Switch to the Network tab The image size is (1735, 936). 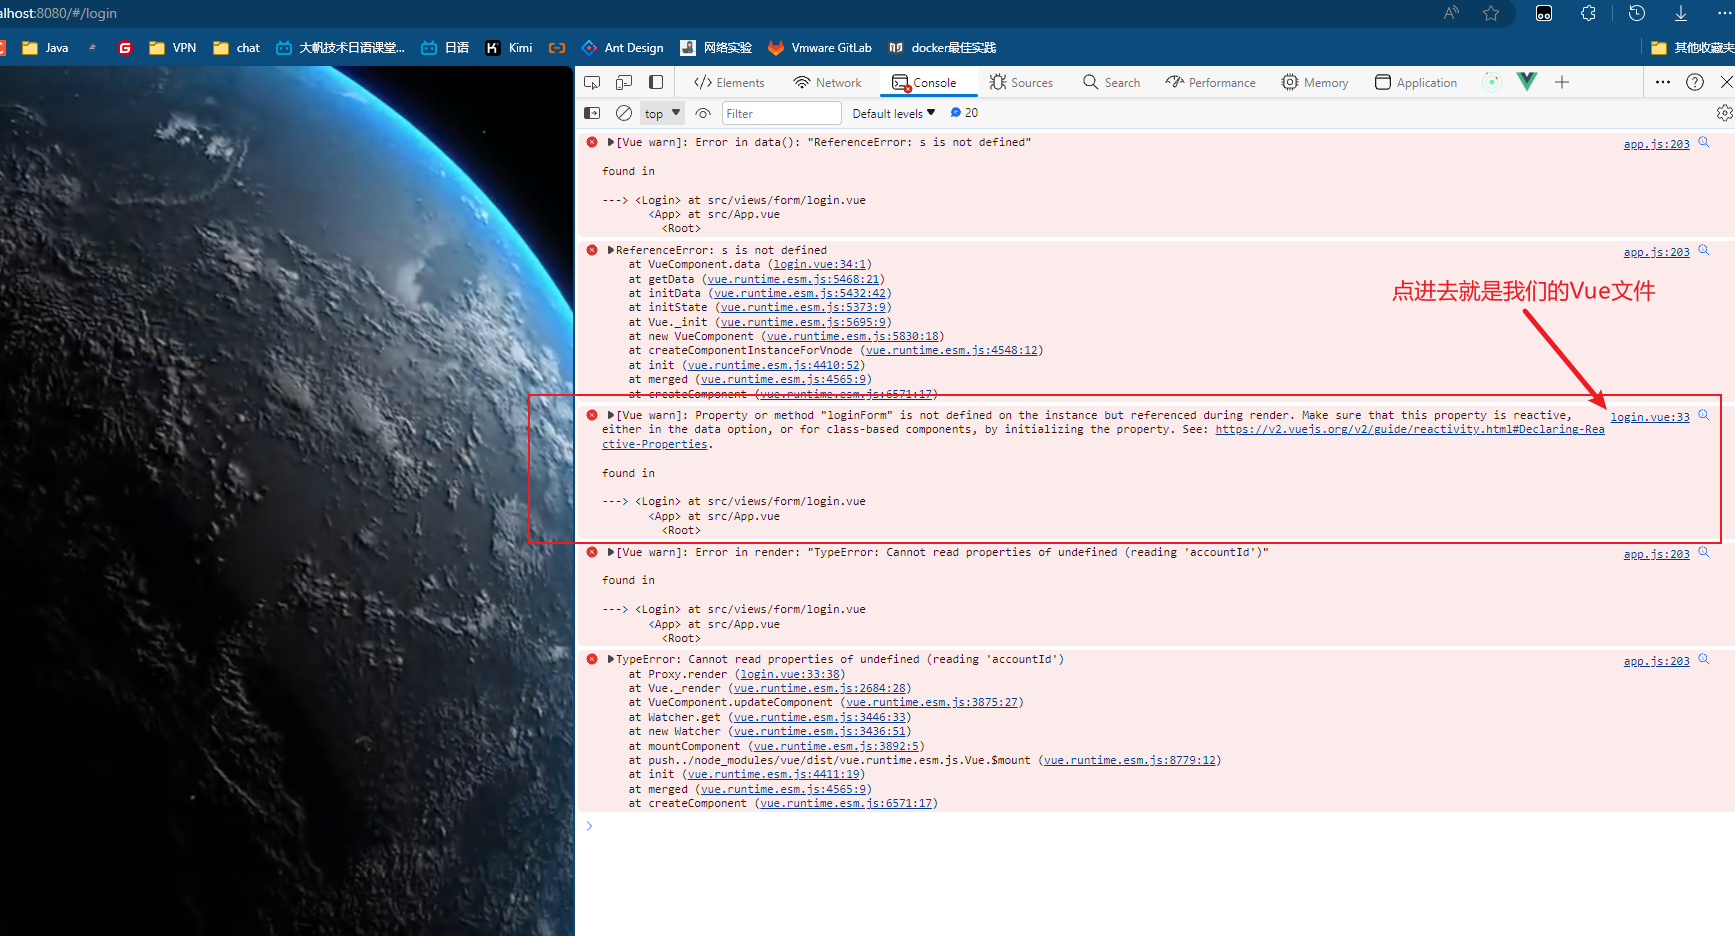tap(827, 82)
